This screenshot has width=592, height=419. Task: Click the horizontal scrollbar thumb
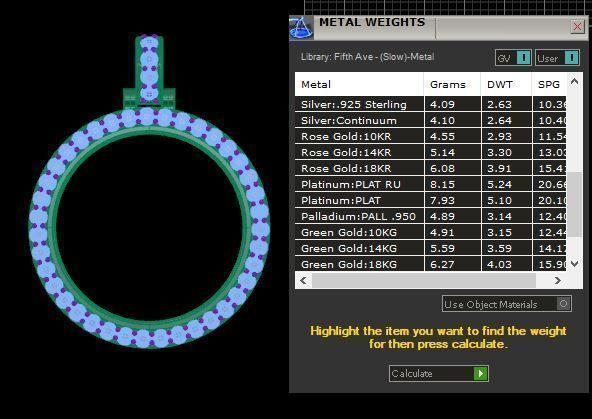click(x=424, y=280)
